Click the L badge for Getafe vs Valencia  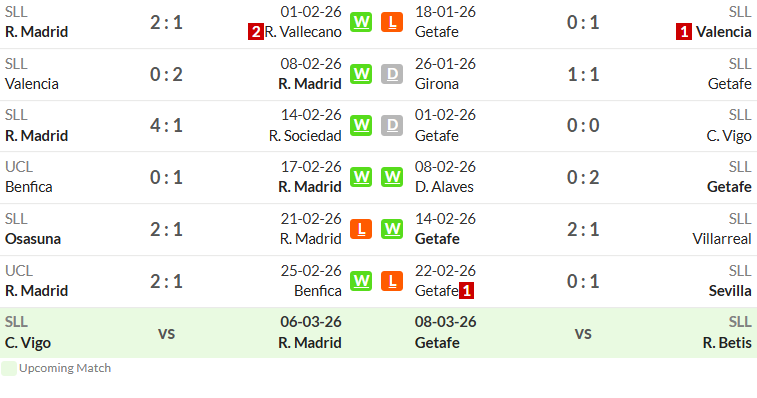point(392,22)
